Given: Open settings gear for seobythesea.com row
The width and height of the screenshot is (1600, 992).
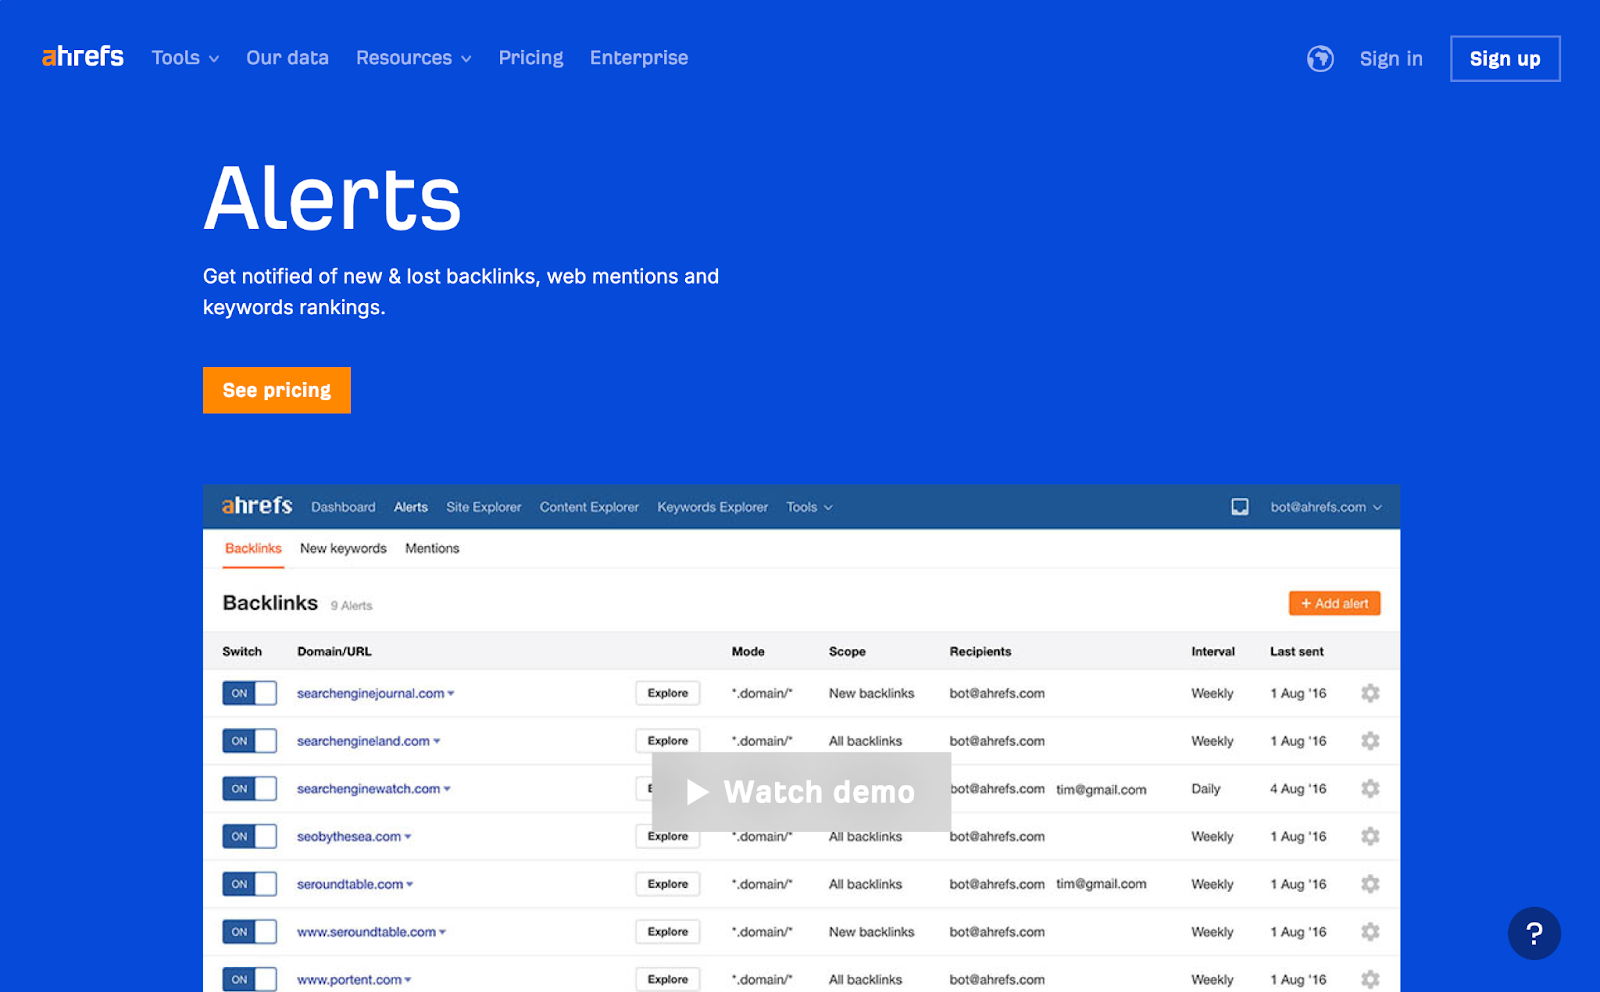Looking at the screenshot, I should tap(1370, 836).
